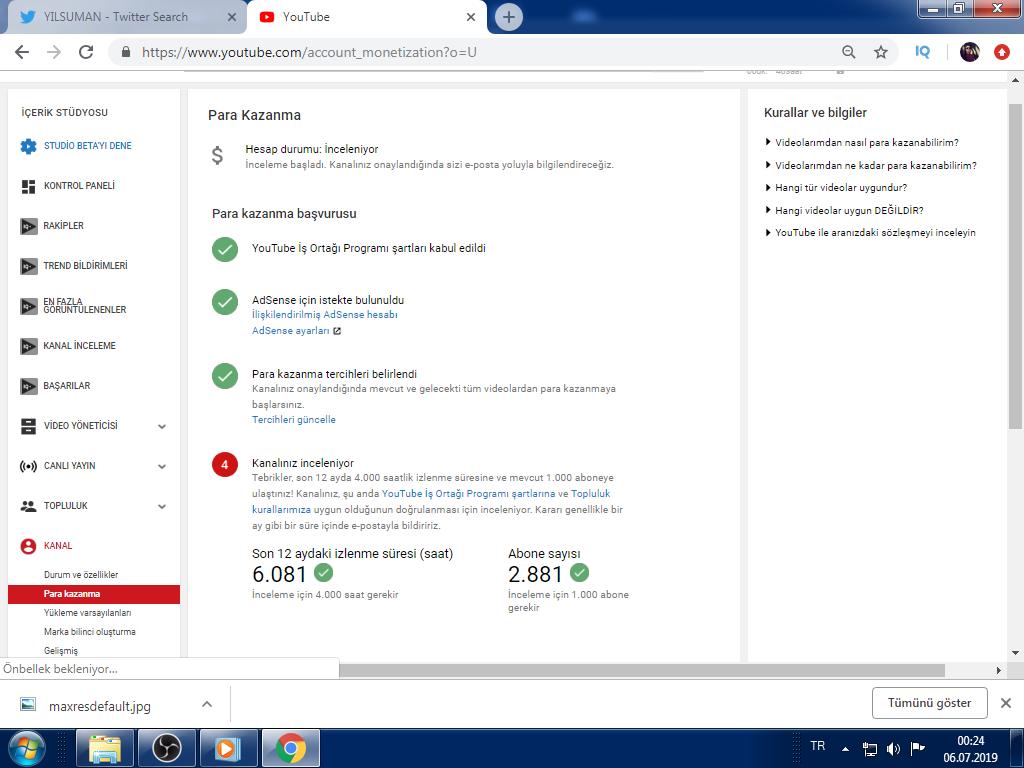Image resolution: width=1024 pixels, height=768 pixels.
Task: Select the YouTube browser tab
Action: coord(366,17)
